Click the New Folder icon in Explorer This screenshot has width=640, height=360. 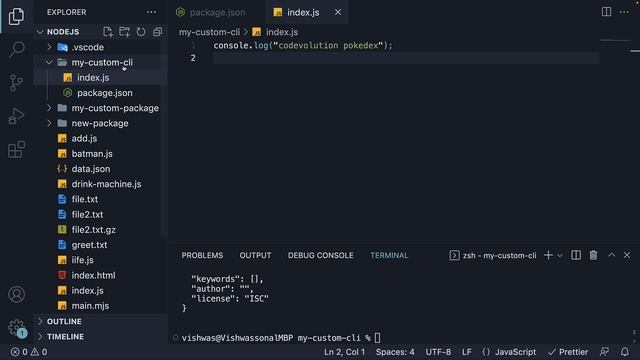pos(124,32)
